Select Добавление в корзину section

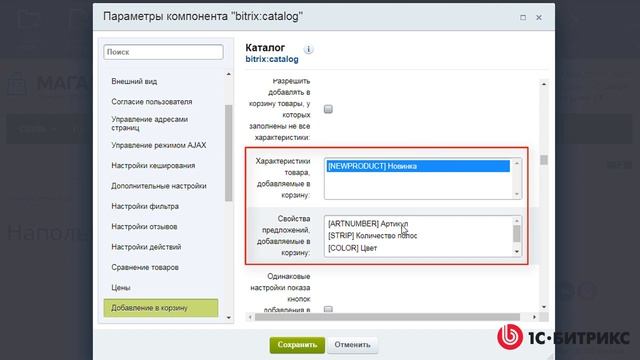pos(161,308)
